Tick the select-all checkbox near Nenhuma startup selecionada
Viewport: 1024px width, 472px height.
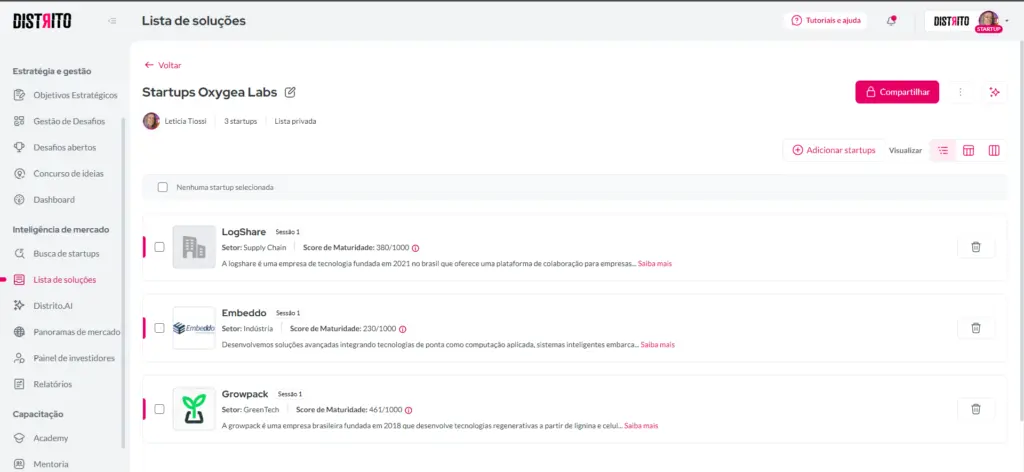tap(163, 187)
